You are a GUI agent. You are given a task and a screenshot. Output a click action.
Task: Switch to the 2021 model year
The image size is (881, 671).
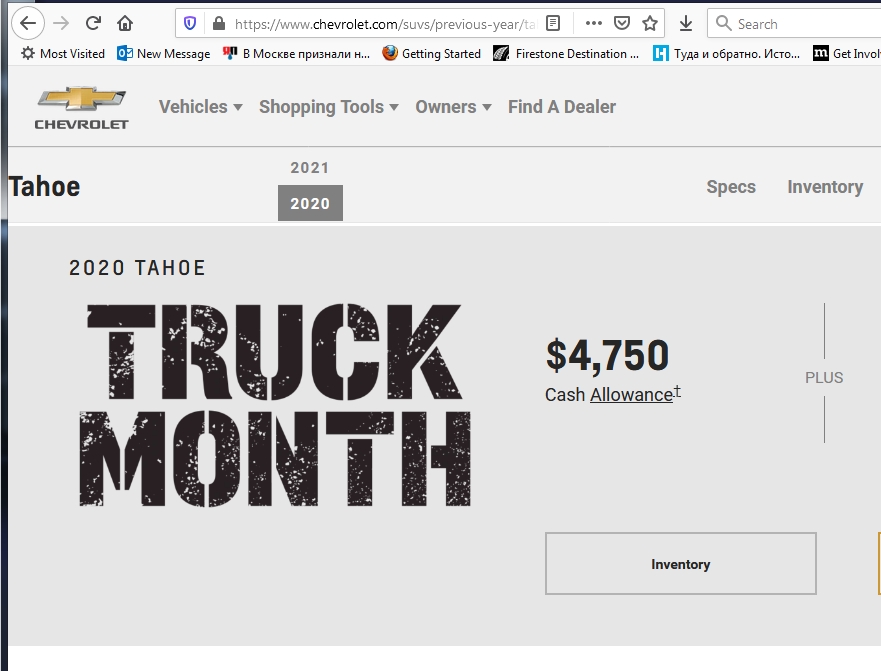click(310, 167)
